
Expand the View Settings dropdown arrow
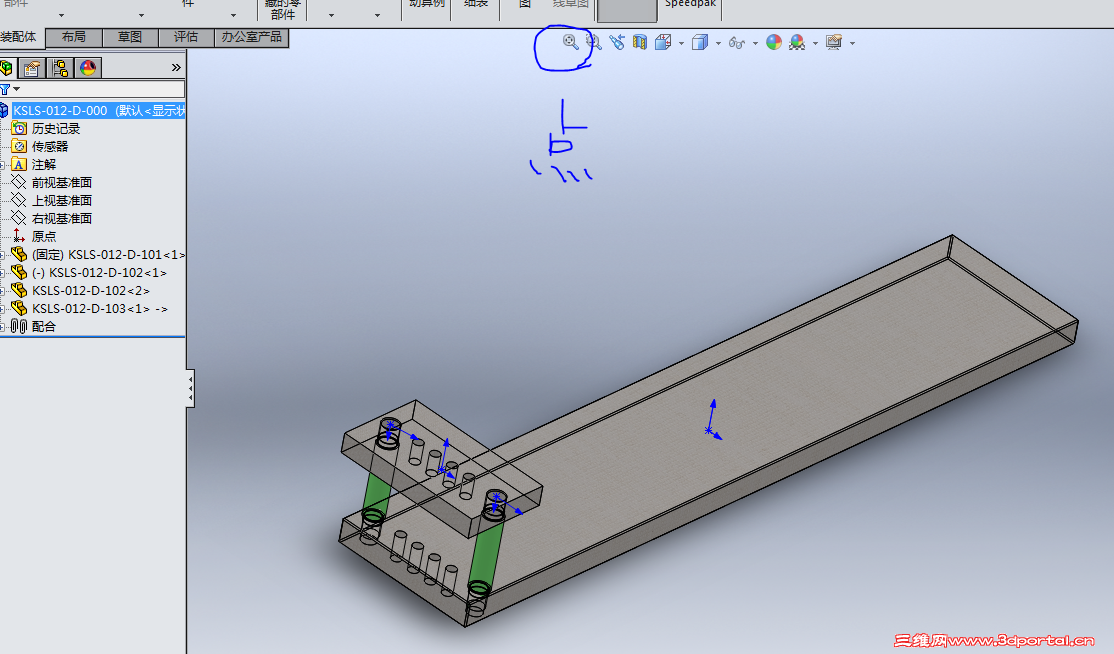(x=853, y=43)
